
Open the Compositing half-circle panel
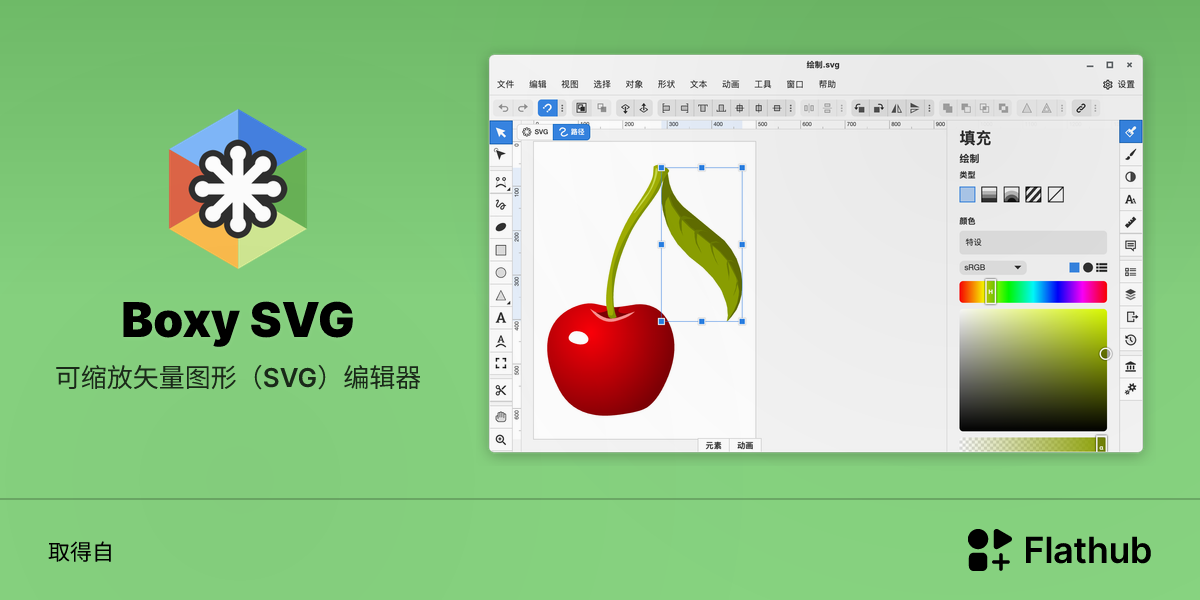click(1131, 177)
